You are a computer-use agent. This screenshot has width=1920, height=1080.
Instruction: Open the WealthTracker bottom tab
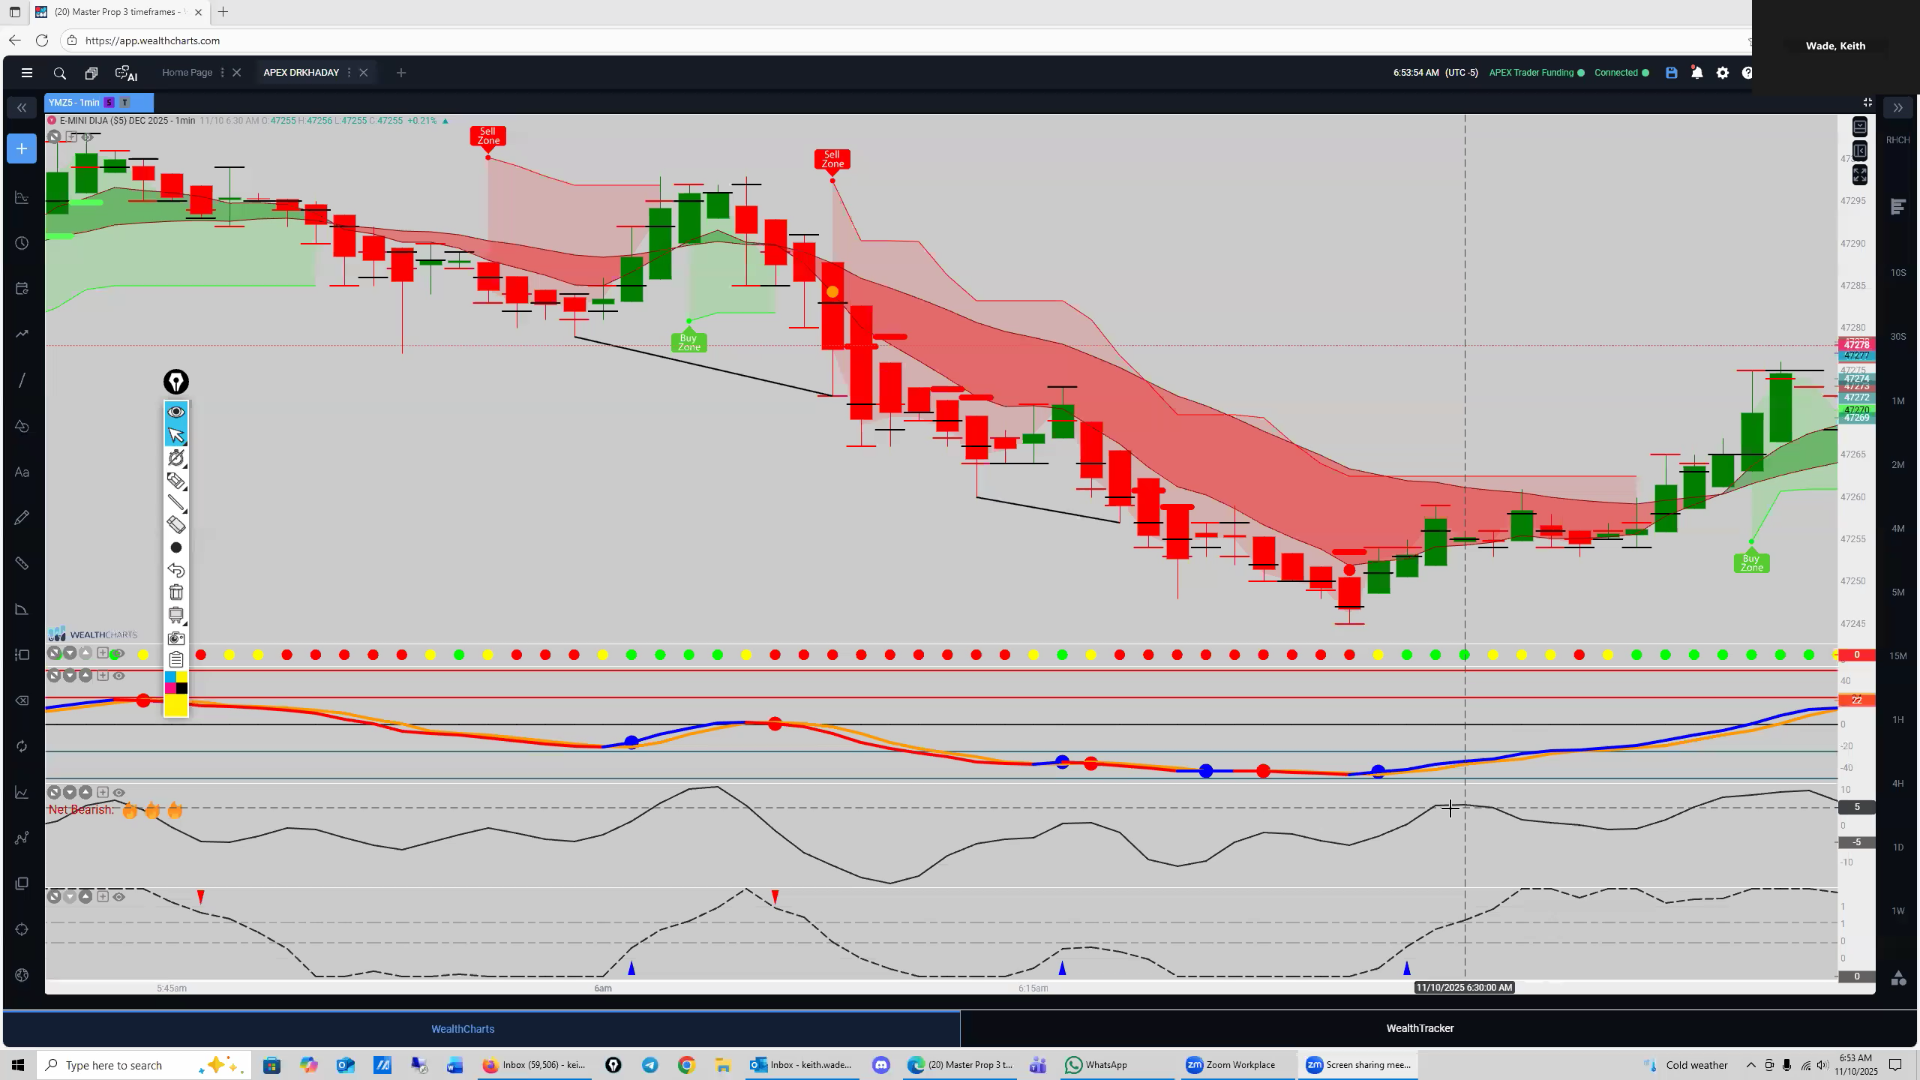pos(1419,1028)
